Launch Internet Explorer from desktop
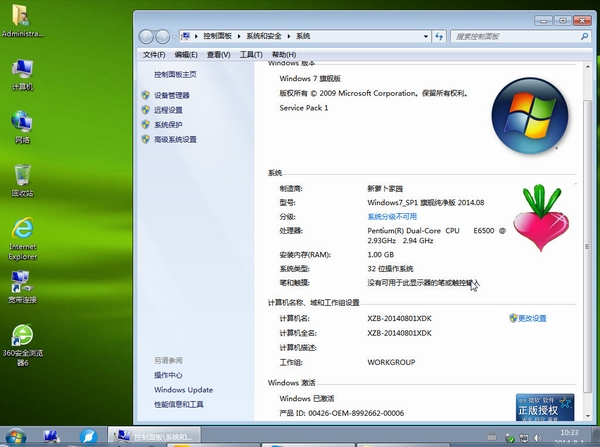 (x=23, y=238)
